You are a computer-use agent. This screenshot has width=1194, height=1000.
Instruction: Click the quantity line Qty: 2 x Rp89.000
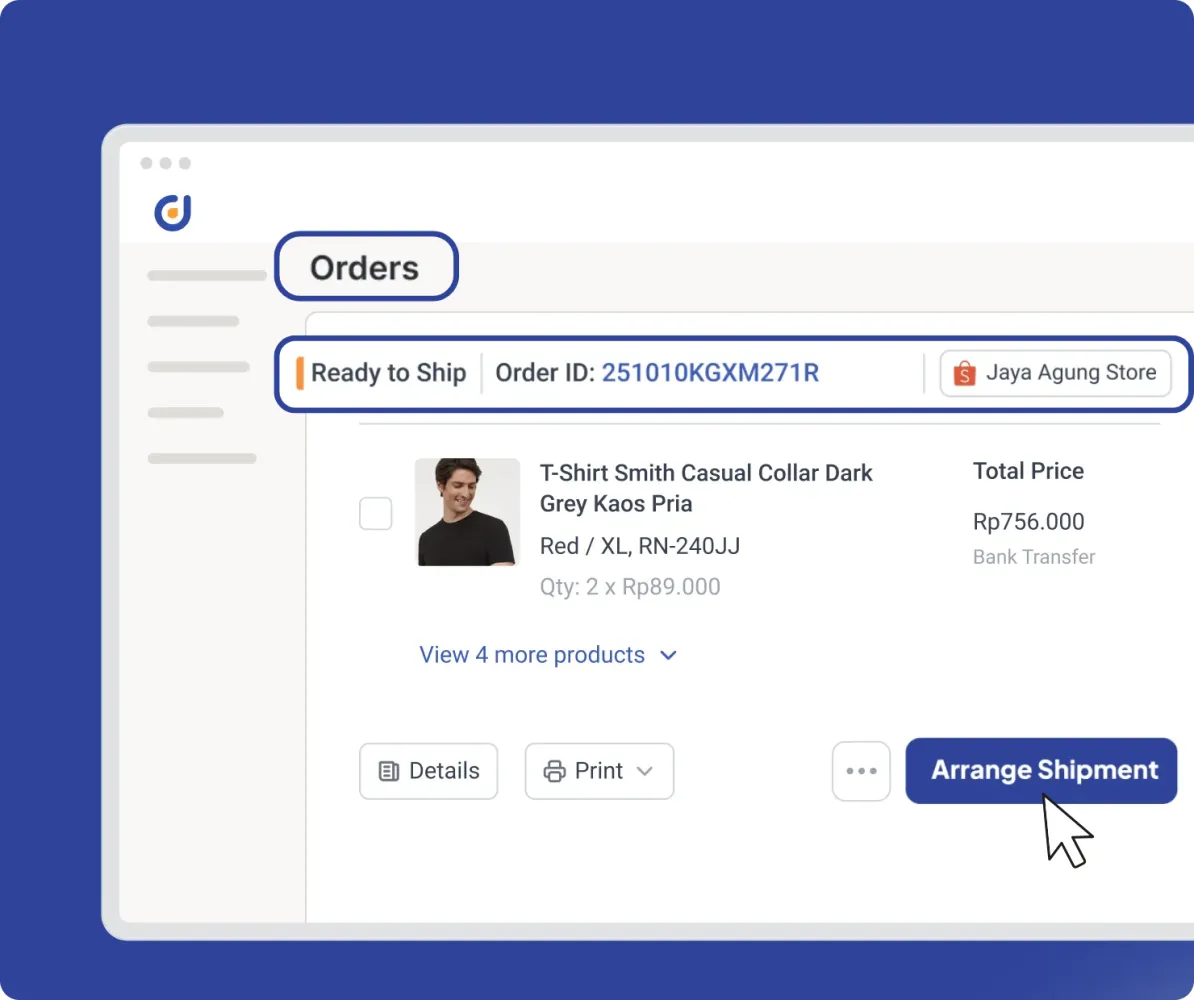(630, 586)
